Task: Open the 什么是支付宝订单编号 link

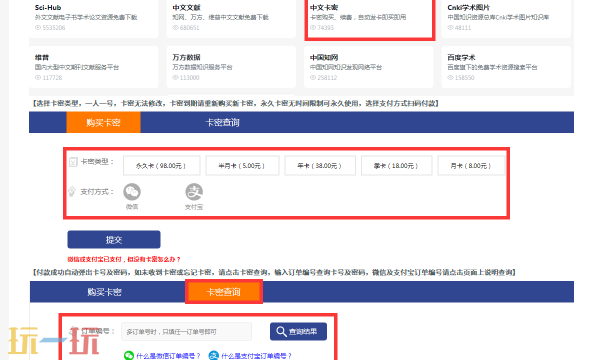Action: (x=256, y=356)
